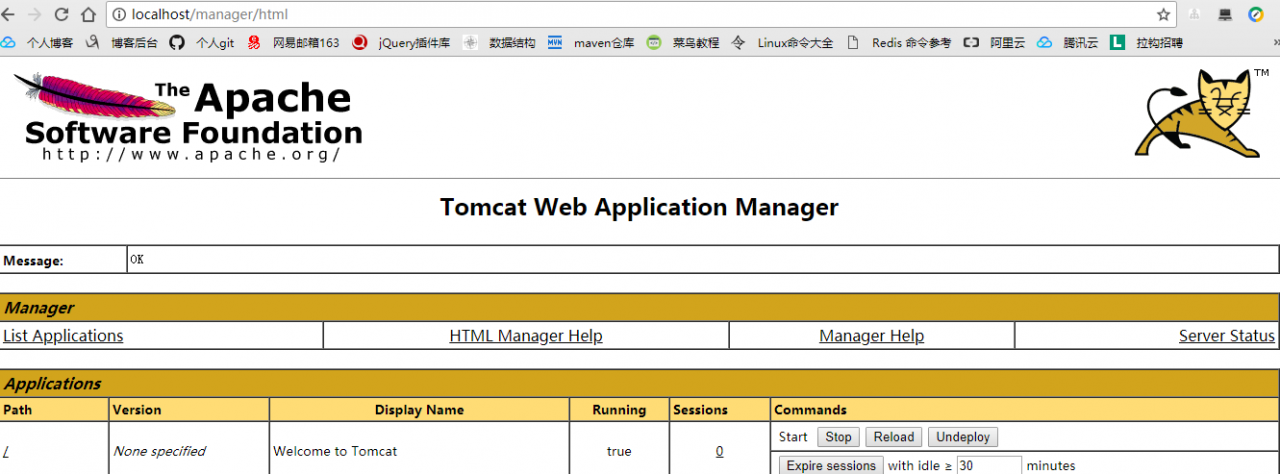Screen dimensions: 1280x474
Task: Reload the page with the refresh icon
Action: pos(62,15)
